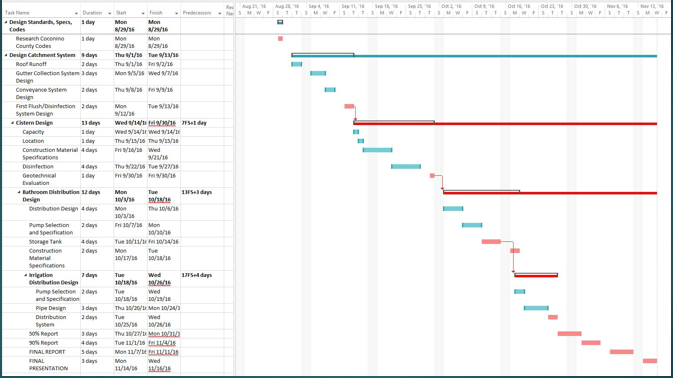Image resolution: width=673 pixels, height=378 pixels.
Task: Click the Finish date of Irrigation Distribution Design
Action: 160,279
